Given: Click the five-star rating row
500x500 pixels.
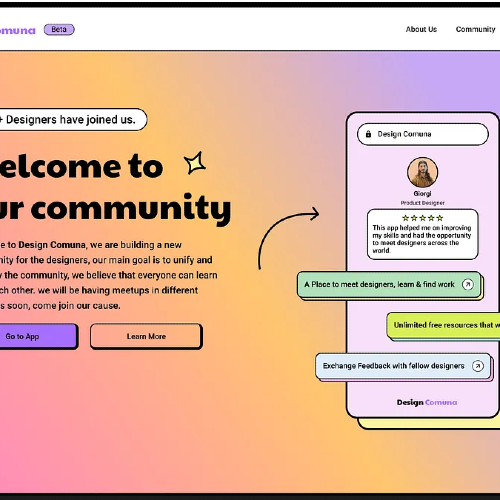Looking at the screenshot, I should click(x=422, y=218).
